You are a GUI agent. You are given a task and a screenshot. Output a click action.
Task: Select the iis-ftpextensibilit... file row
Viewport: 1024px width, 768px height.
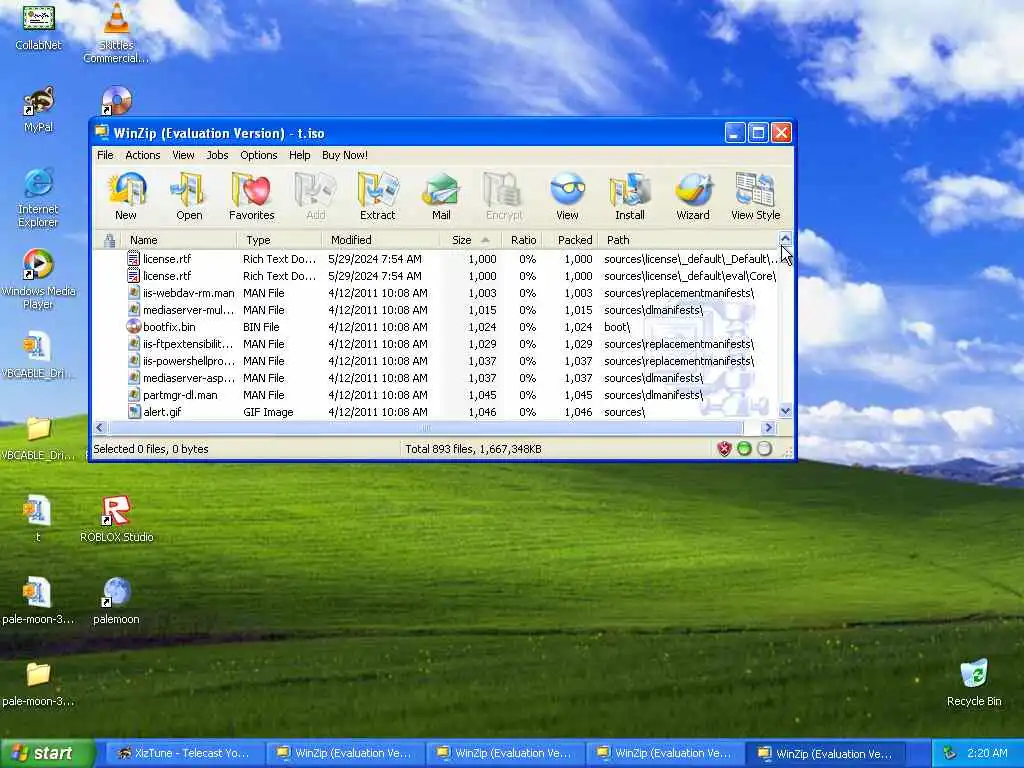tap(436, 344)
